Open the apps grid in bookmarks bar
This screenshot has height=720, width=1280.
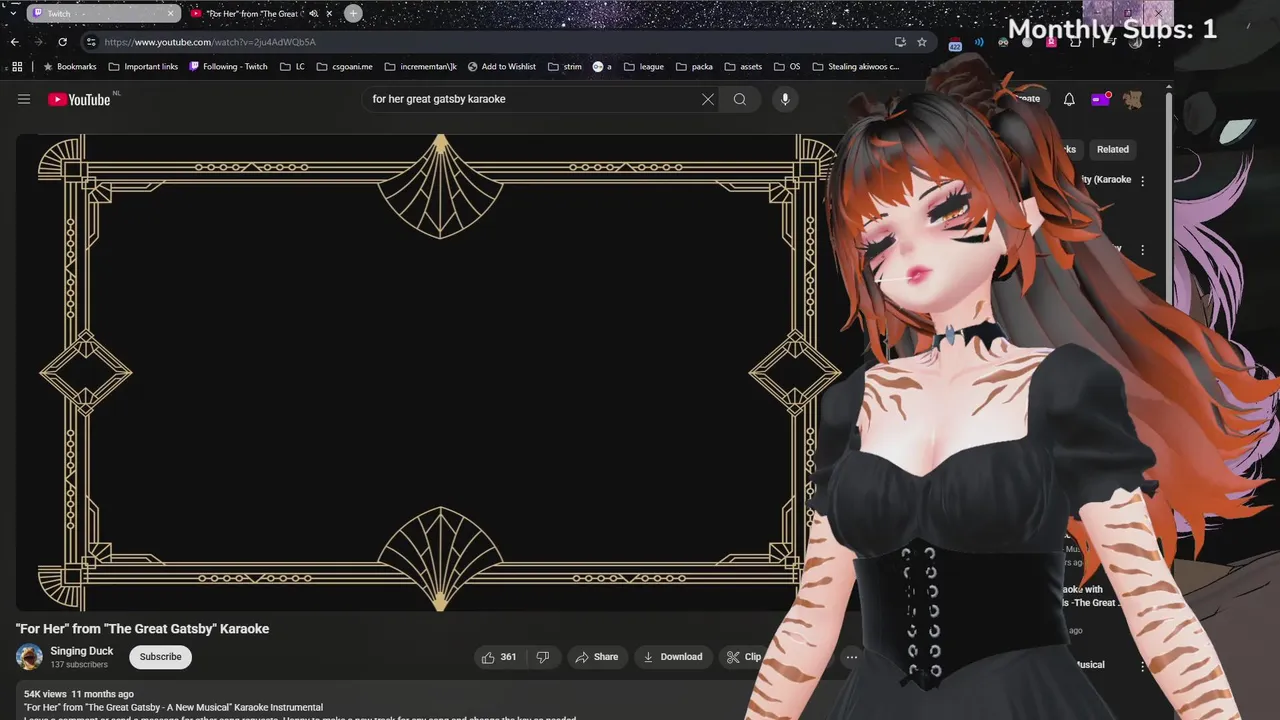click(x=17, y=67)
